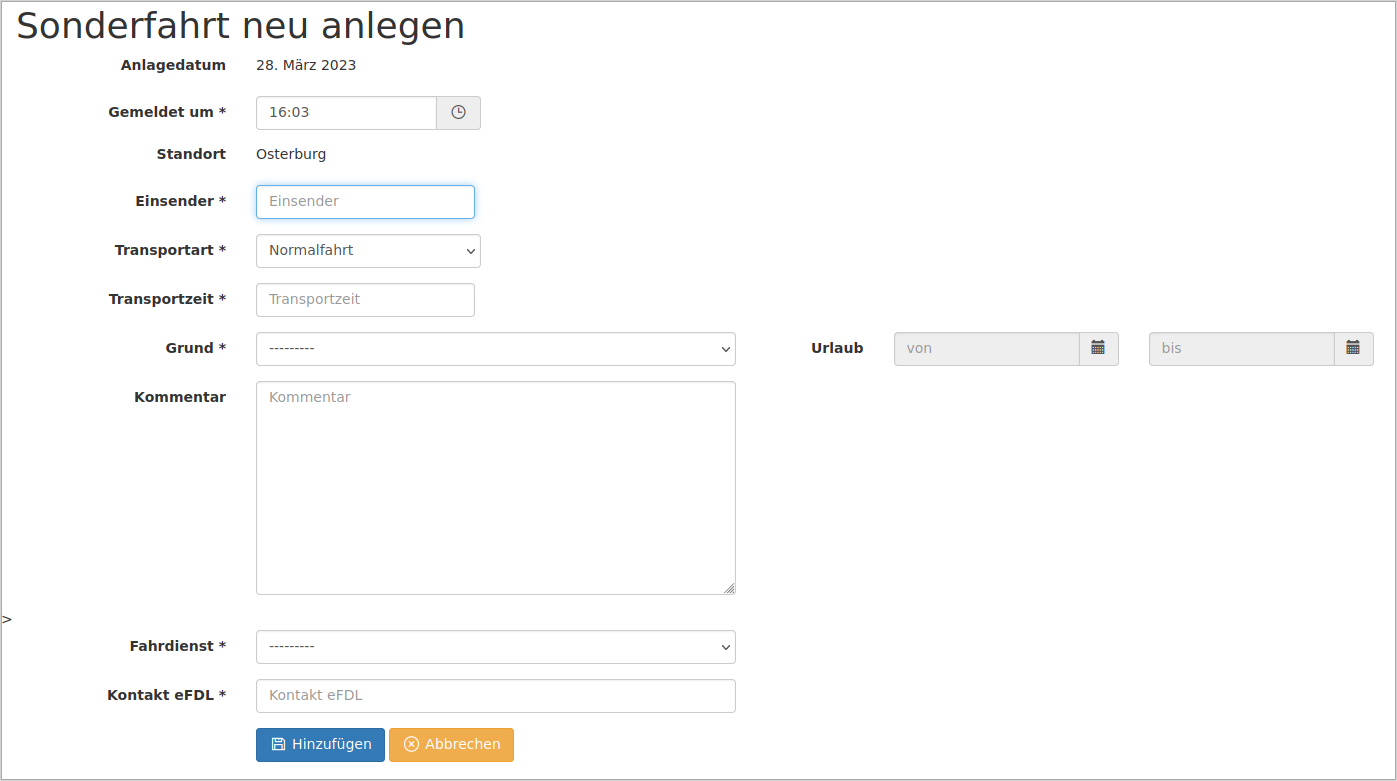
Task: Click the Urlaub von date field
Action: (986, 349)
